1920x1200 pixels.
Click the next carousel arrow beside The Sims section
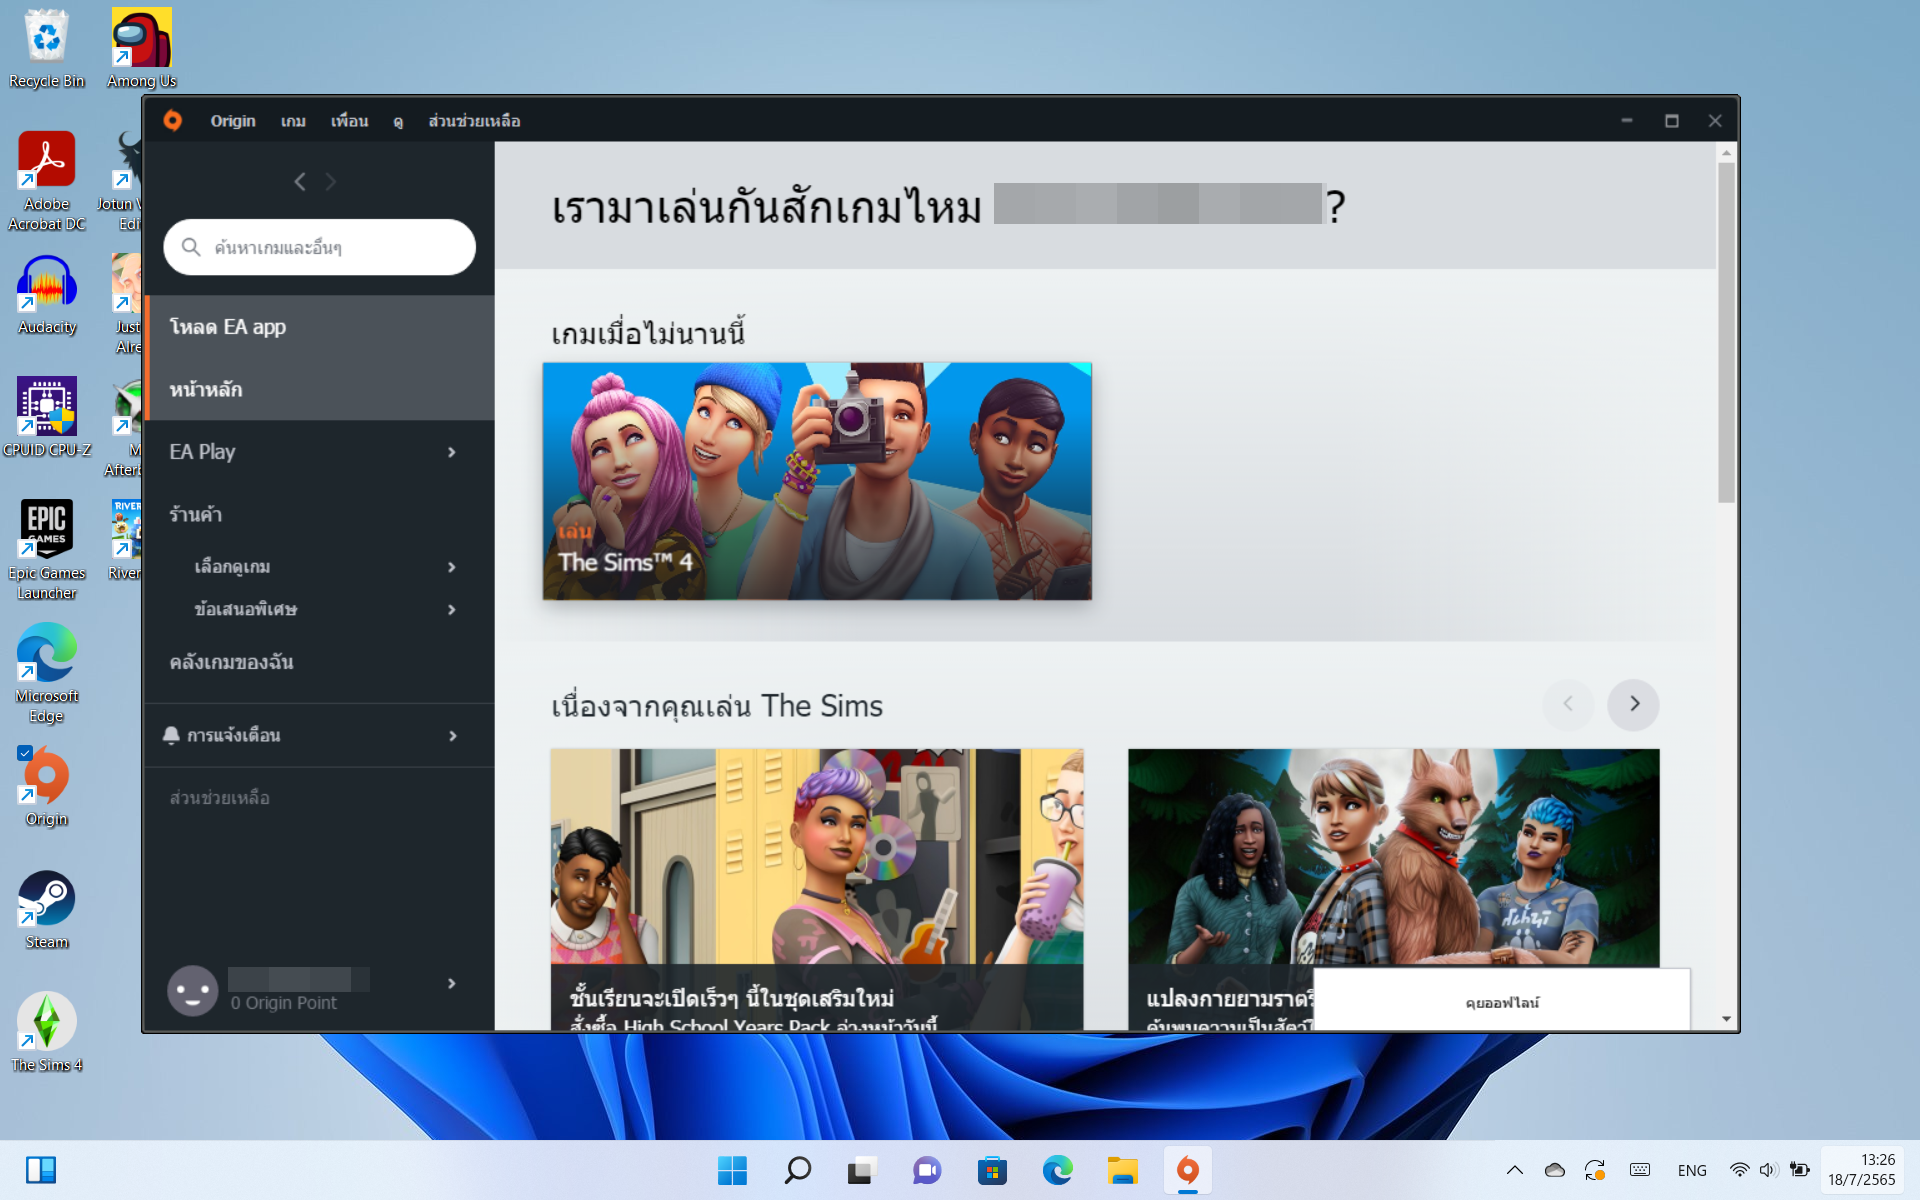1633,704
